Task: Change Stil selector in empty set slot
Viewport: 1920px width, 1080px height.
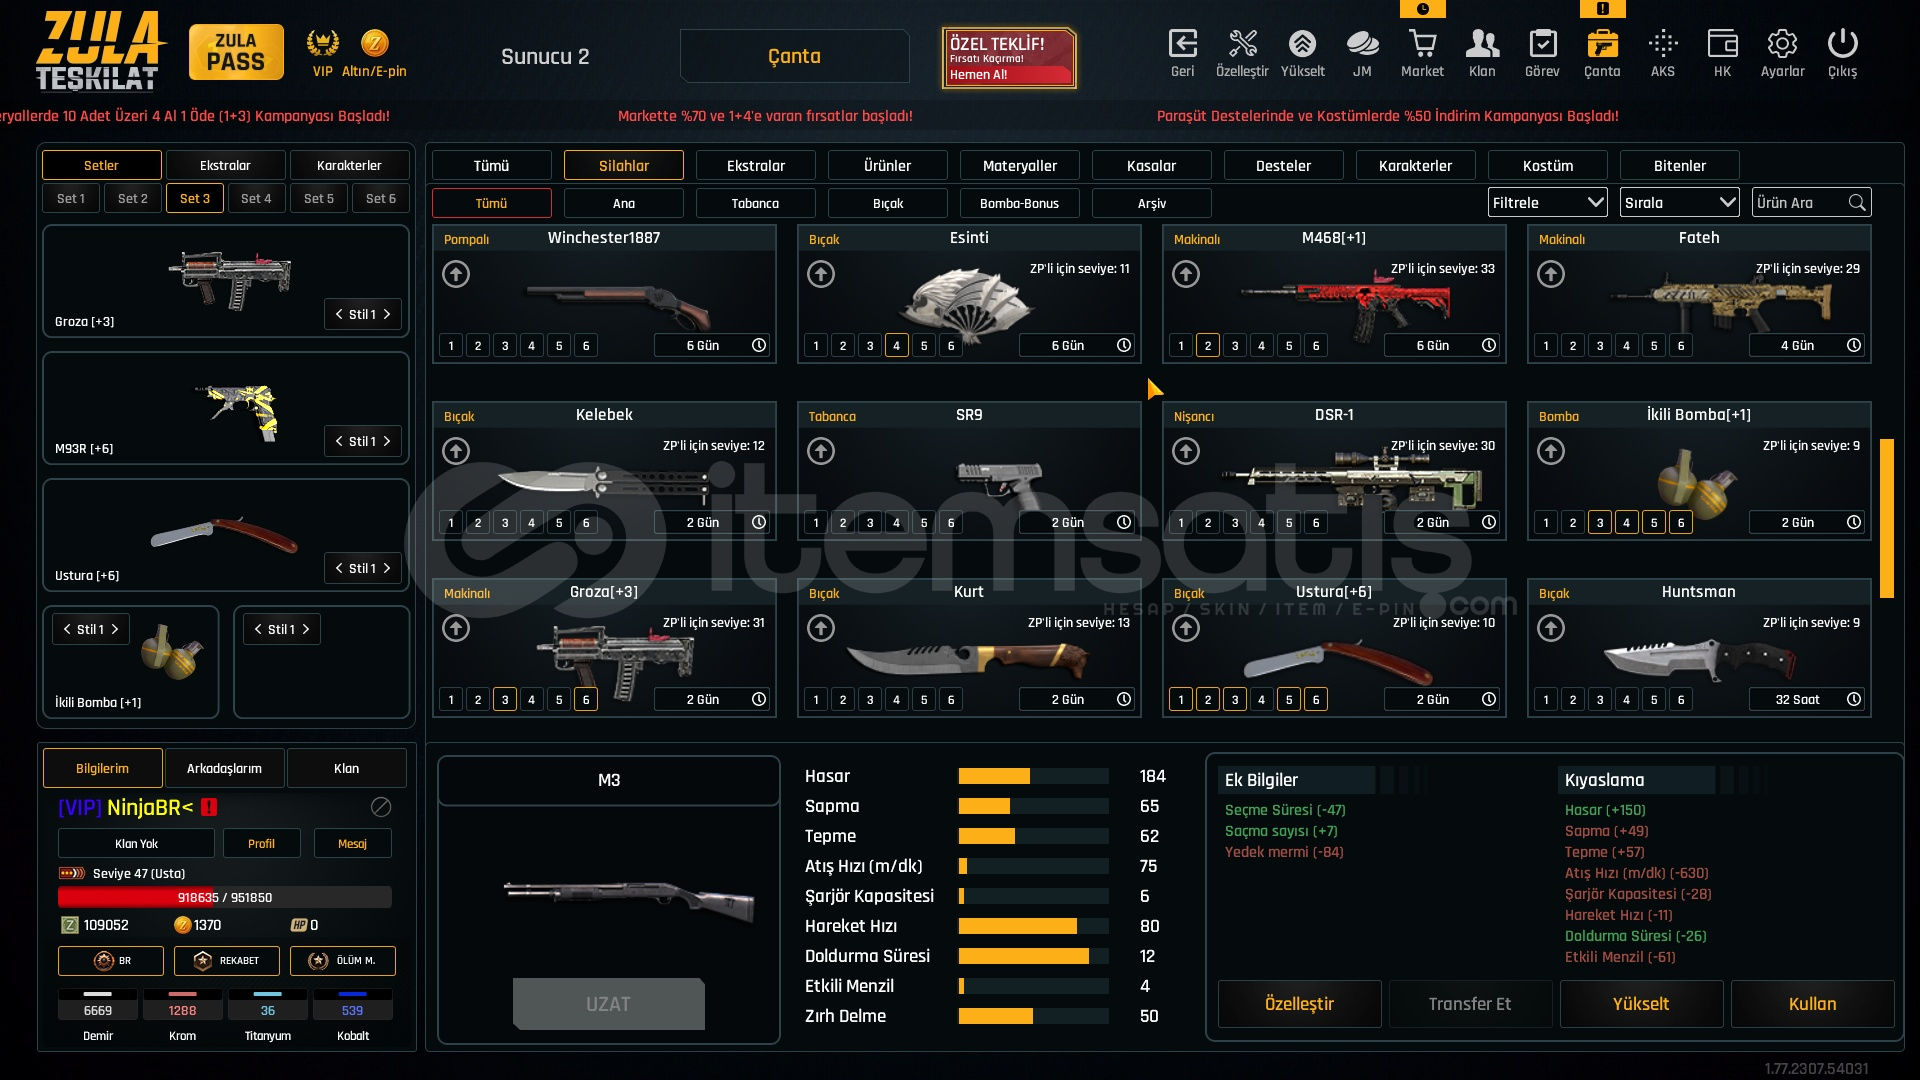Action: tap(282, 629)
